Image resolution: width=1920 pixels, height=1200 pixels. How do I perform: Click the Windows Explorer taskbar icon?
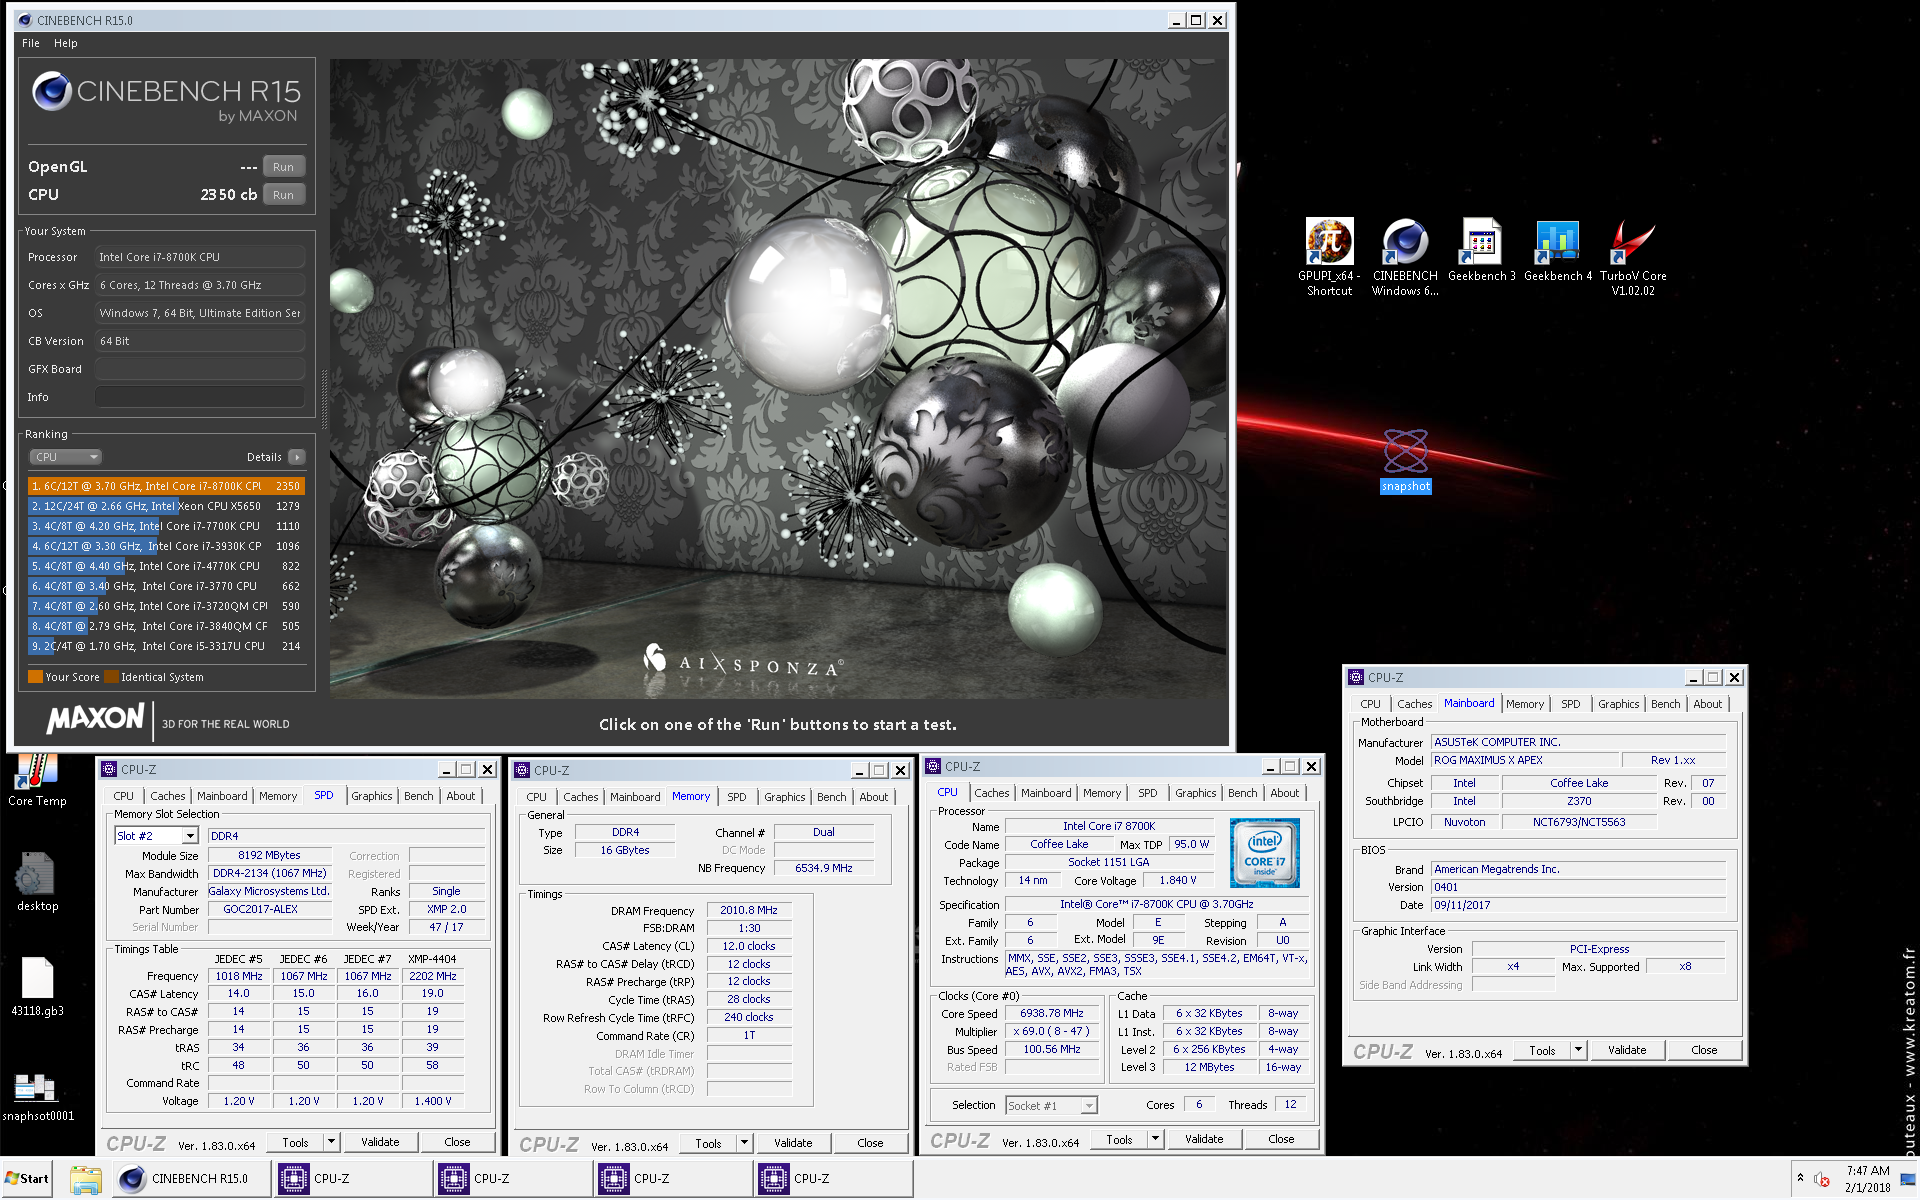86,1179
